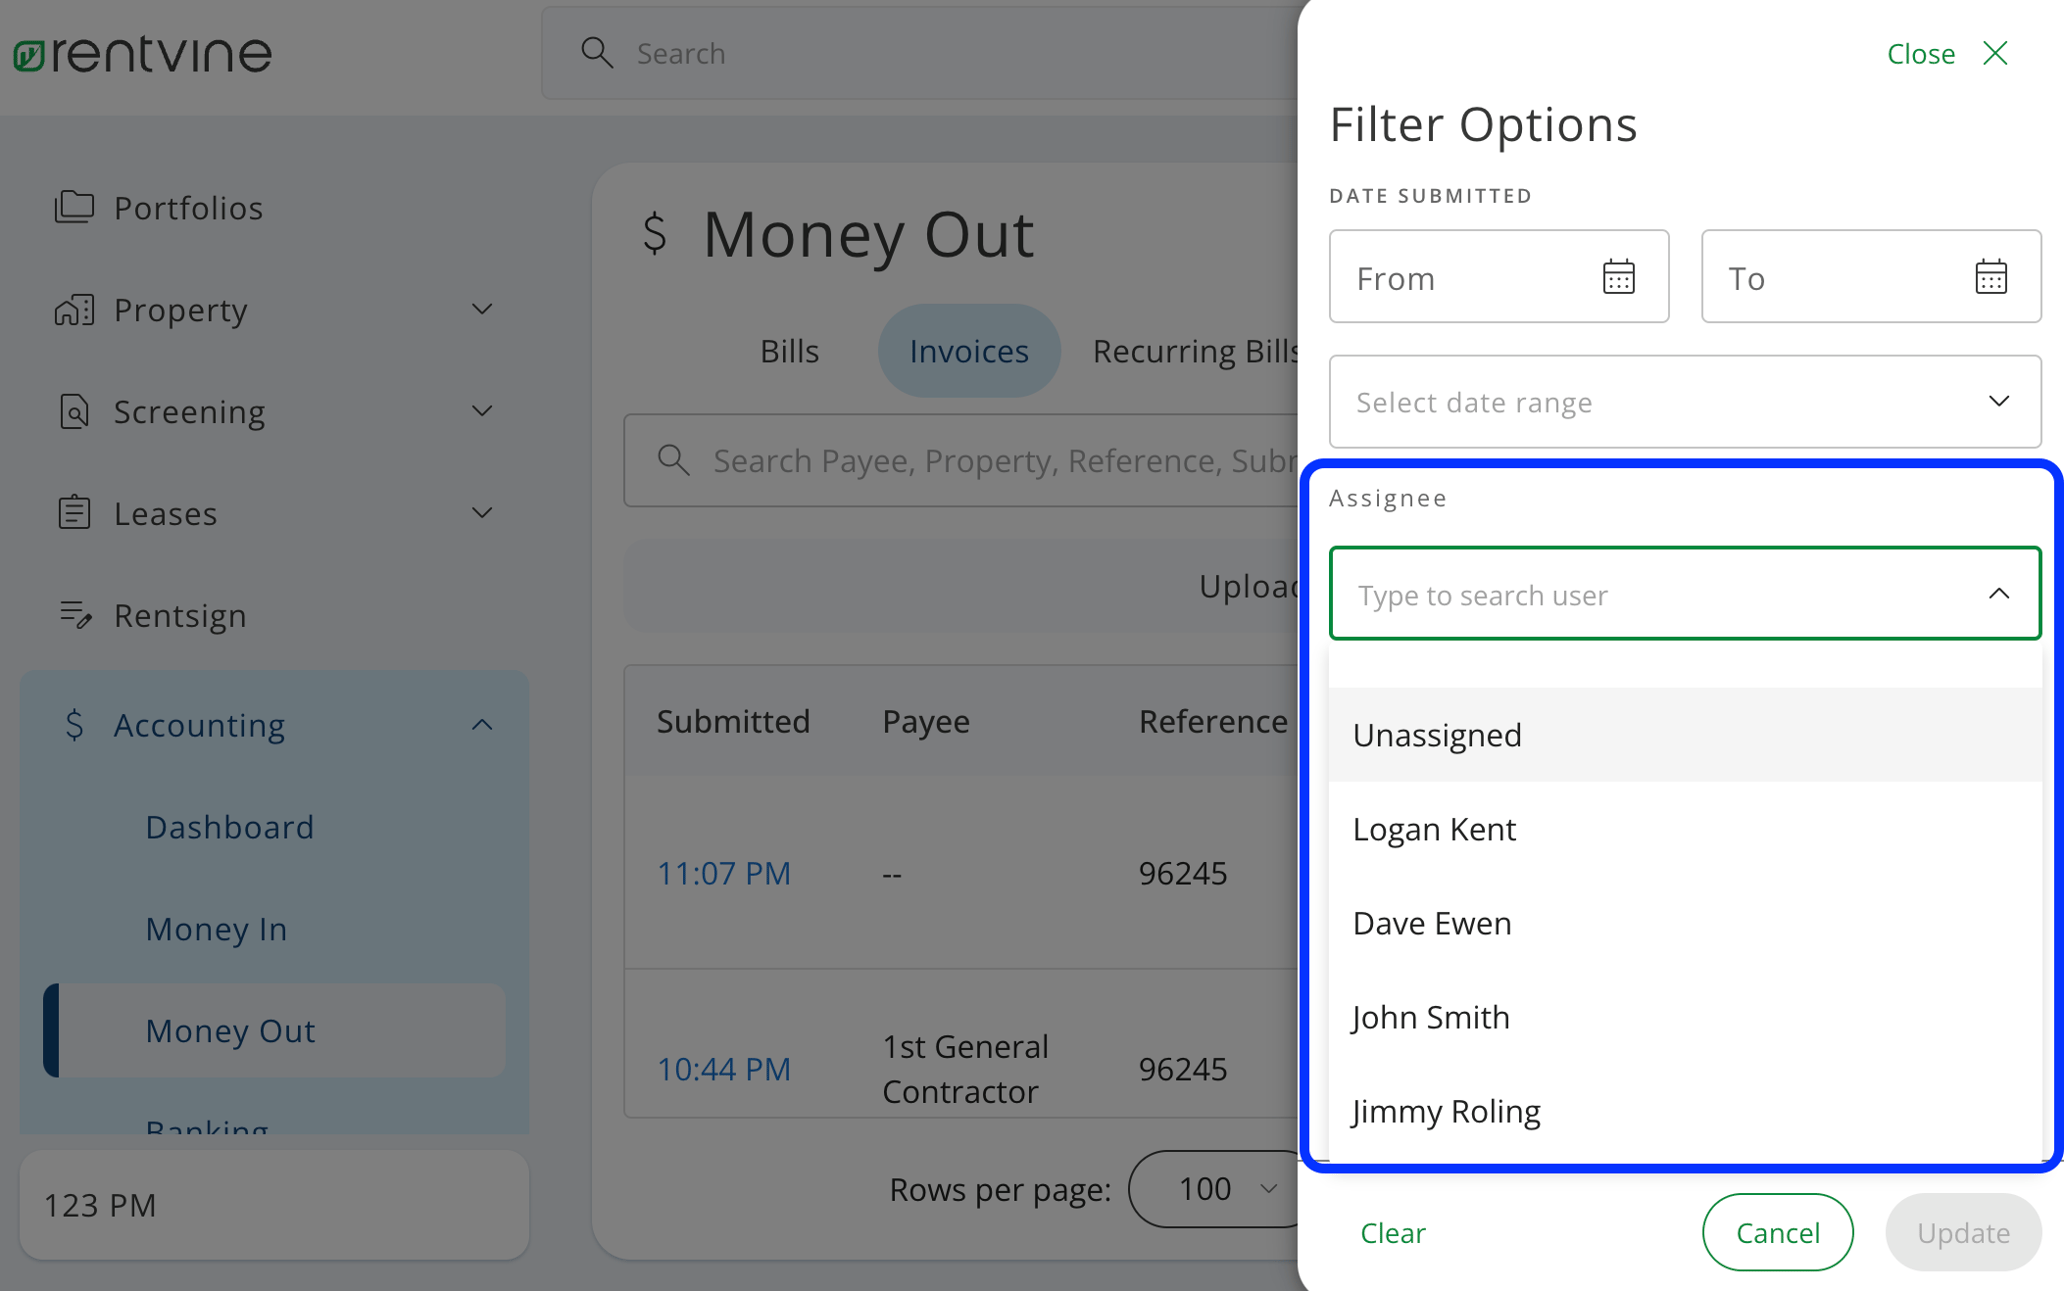Click the Clear link in Filter Options

1392,1232
